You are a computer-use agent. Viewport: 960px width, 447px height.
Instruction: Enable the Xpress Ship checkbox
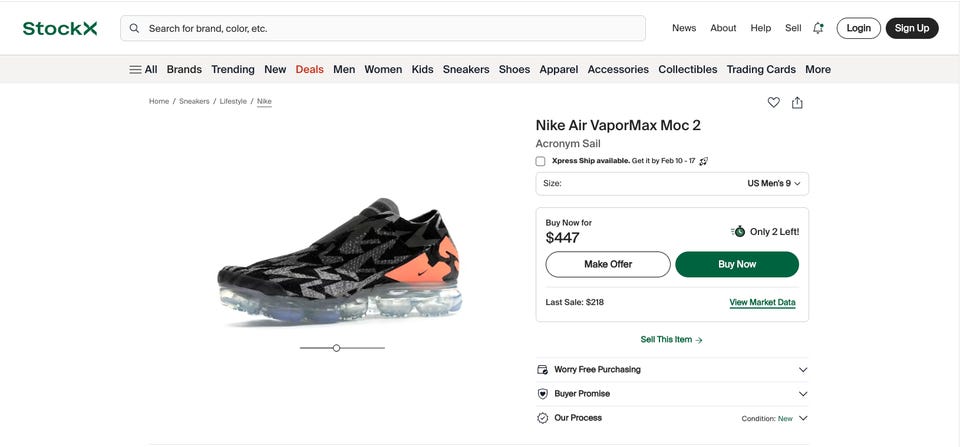541,161
